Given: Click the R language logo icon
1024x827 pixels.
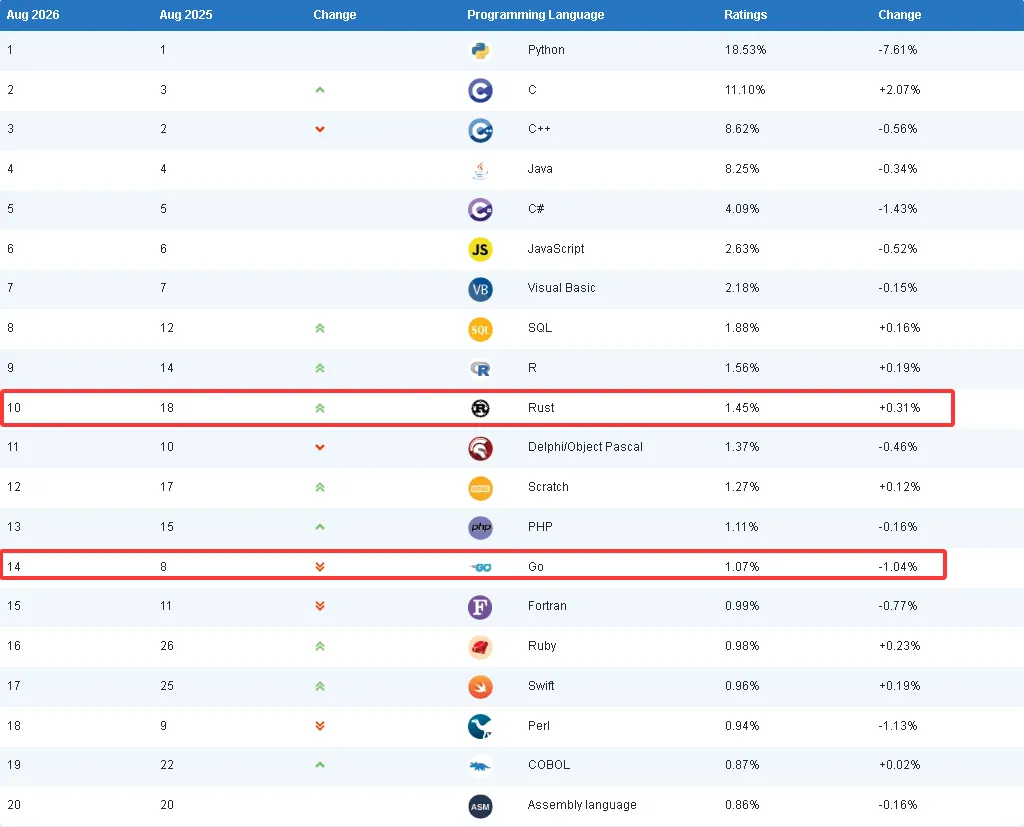Looking at the screenshot, I should [480, 369].
